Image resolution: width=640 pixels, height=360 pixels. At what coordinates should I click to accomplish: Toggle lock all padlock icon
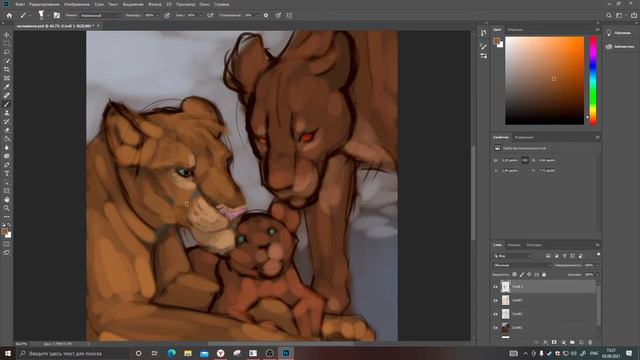[544, 275]
